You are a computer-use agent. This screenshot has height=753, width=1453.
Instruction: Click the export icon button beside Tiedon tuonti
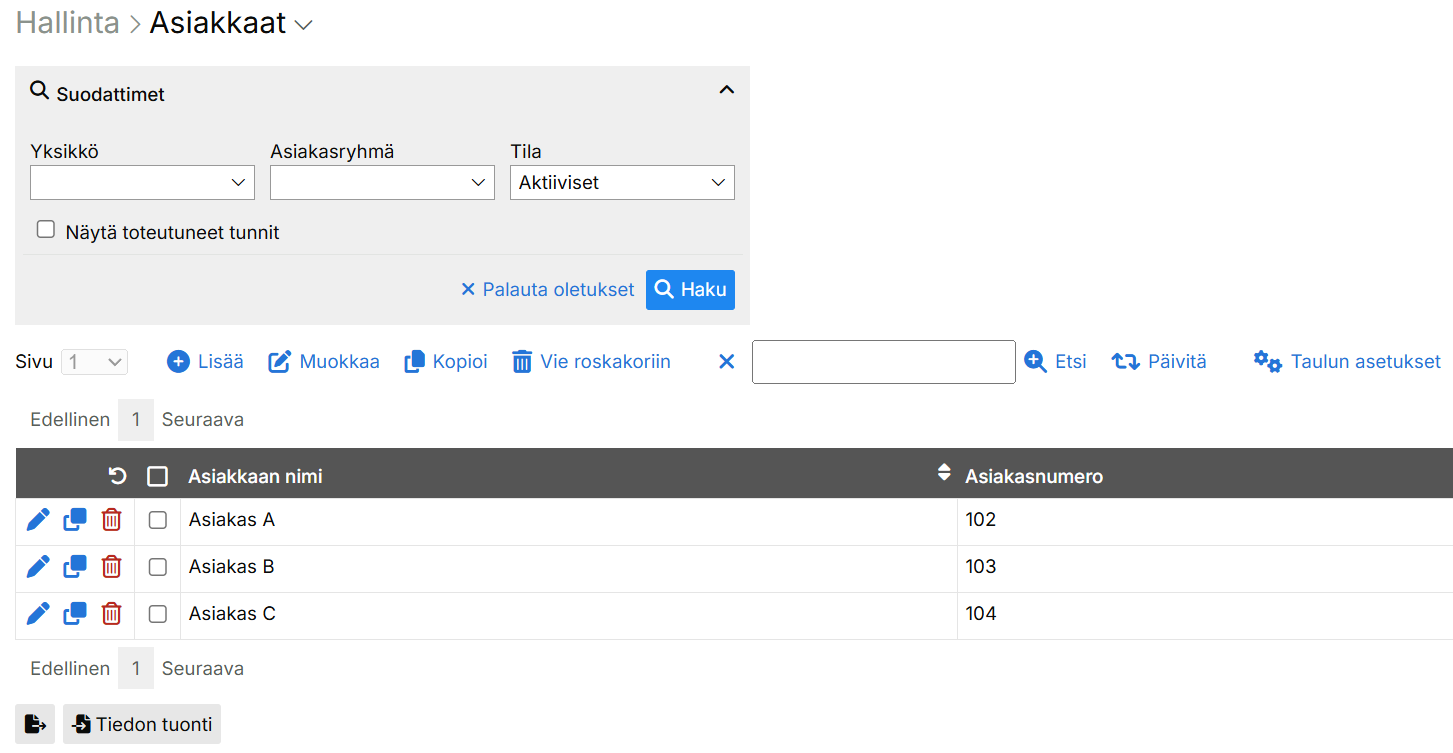[35, 724]
